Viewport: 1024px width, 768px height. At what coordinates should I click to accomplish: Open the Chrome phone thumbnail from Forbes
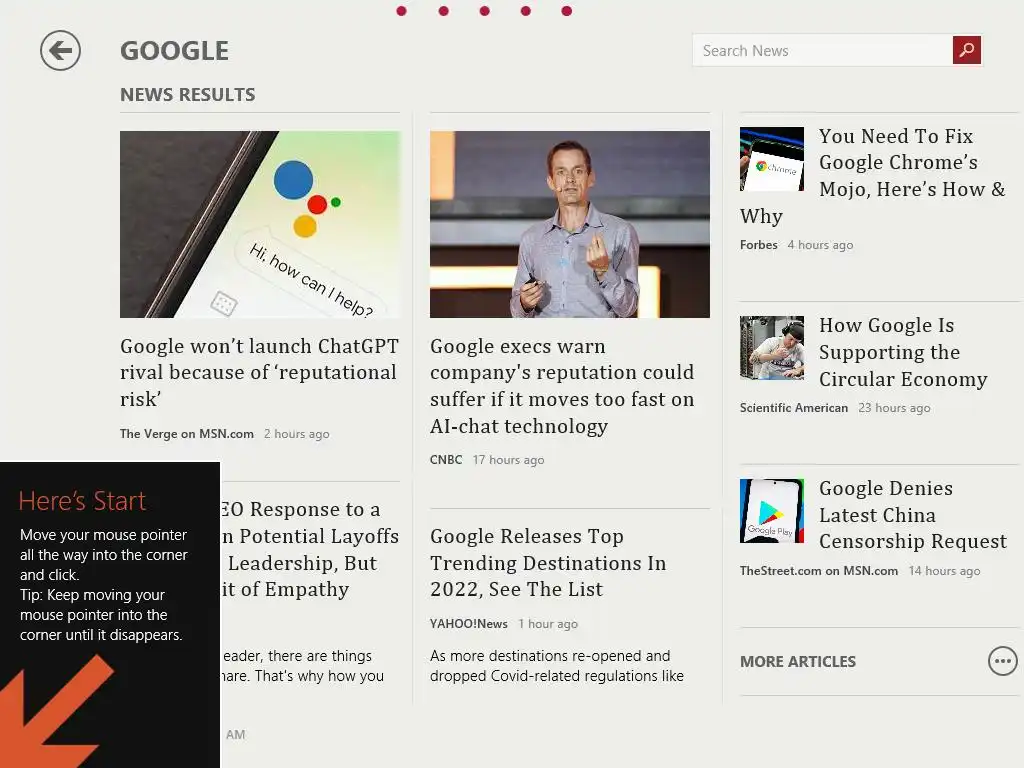pyautogui.click(x=772, y=159)
